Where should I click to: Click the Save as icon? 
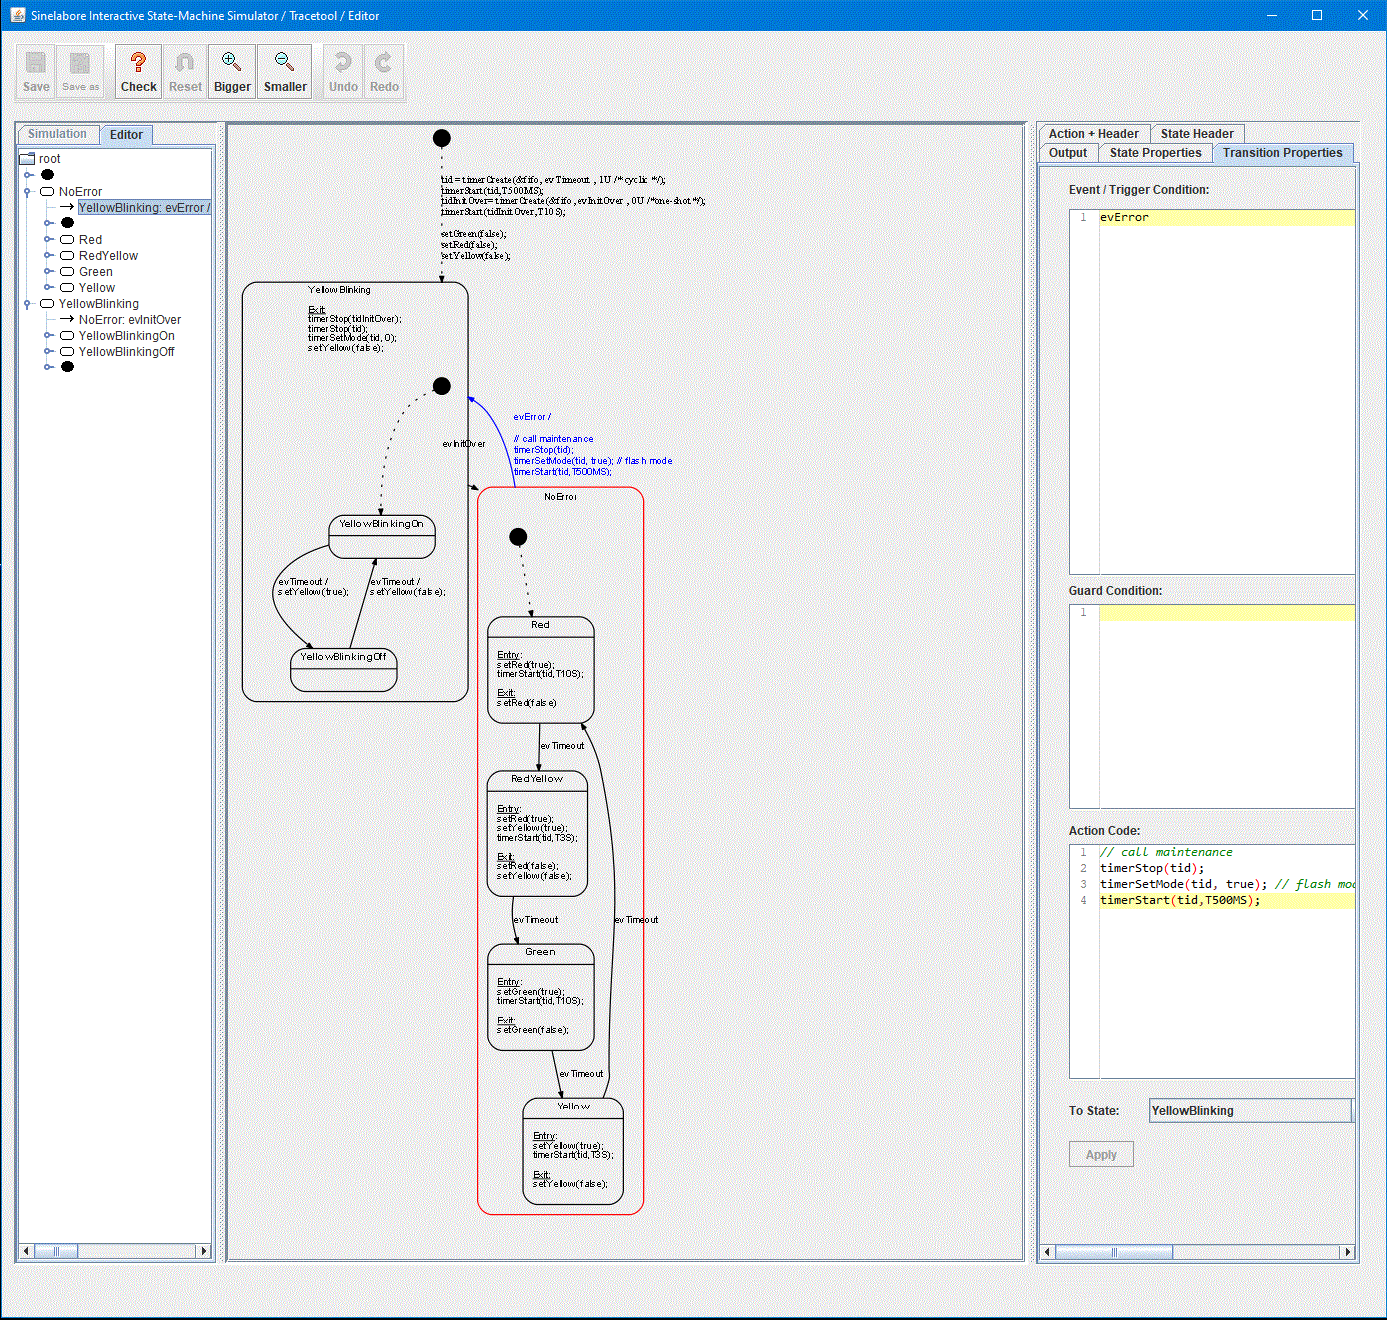point(80,70)
